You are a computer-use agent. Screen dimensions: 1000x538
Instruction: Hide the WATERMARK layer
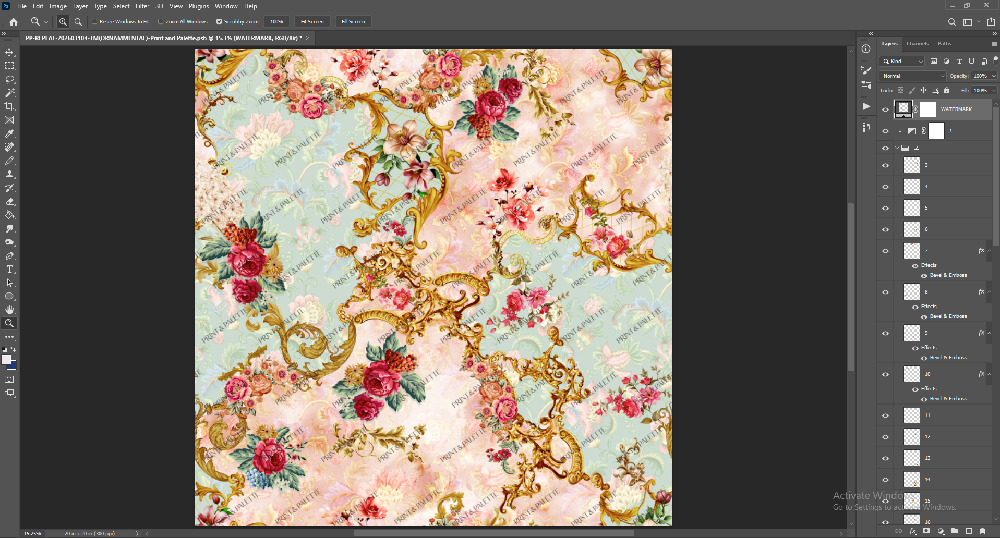coord(885,110)
